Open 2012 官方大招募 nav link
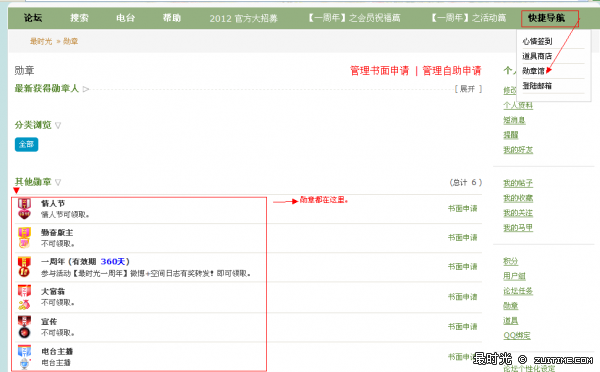 tap(243, 18)
